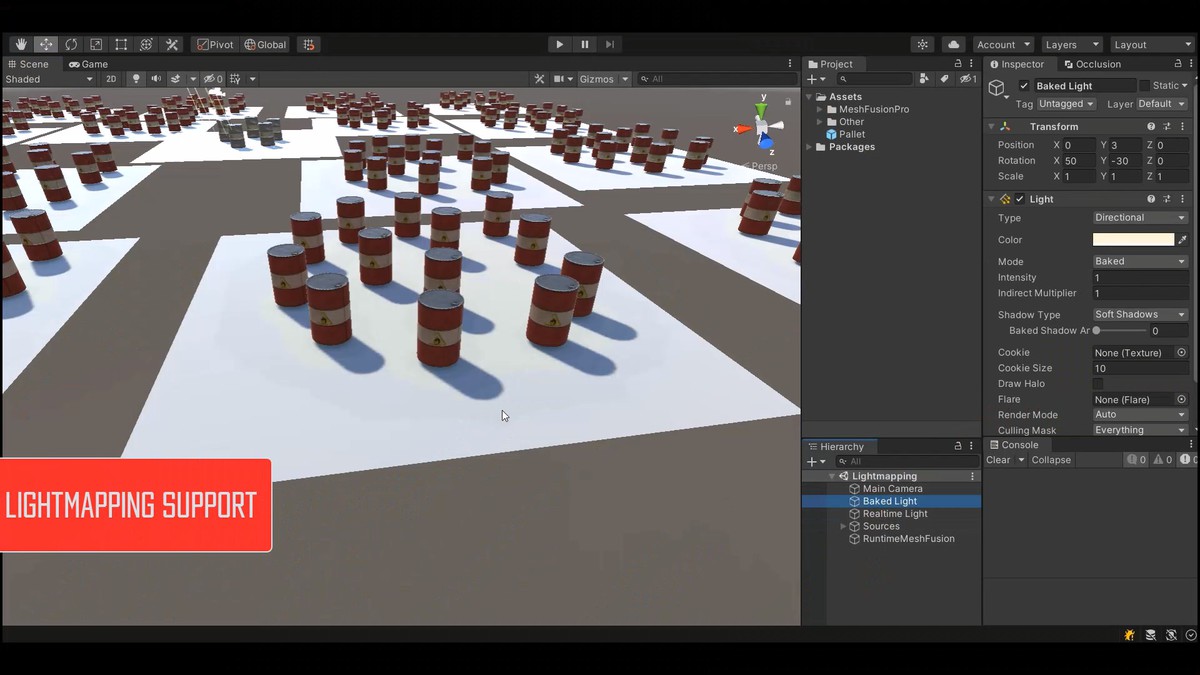This screenshot has width=1200, height=675.
Task: Toggle 2D scene view mode
Action: click(111, 79)
